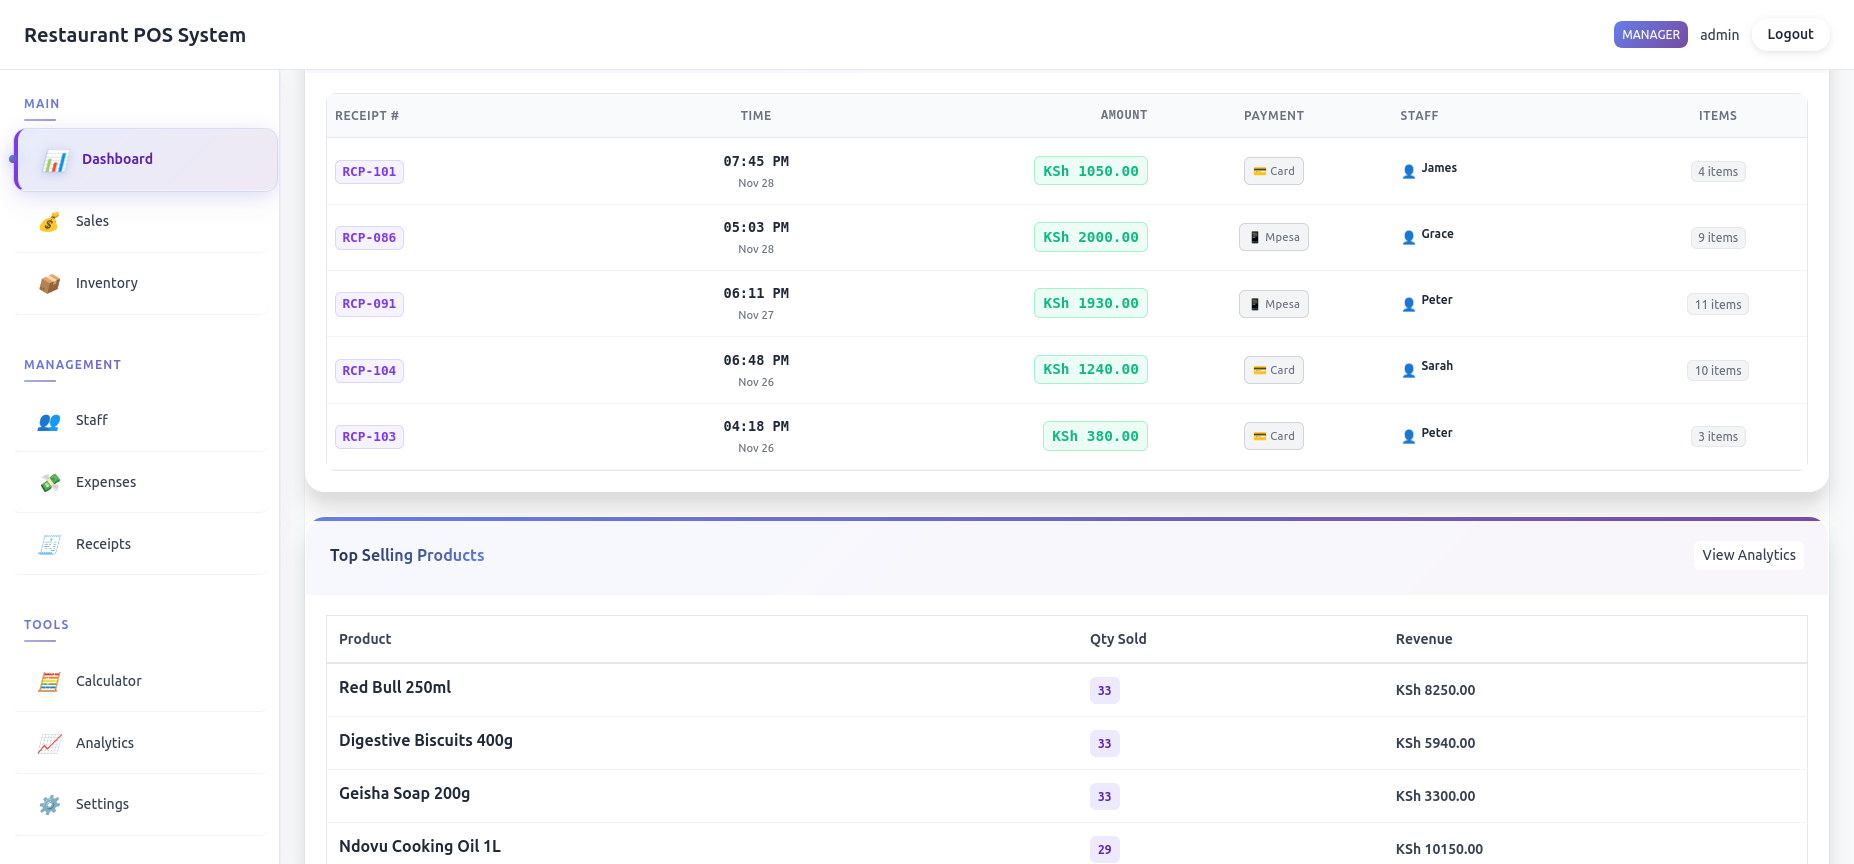1854x864 pixels.
Task: Click the admin username
Action: [x=1719, y=35]
